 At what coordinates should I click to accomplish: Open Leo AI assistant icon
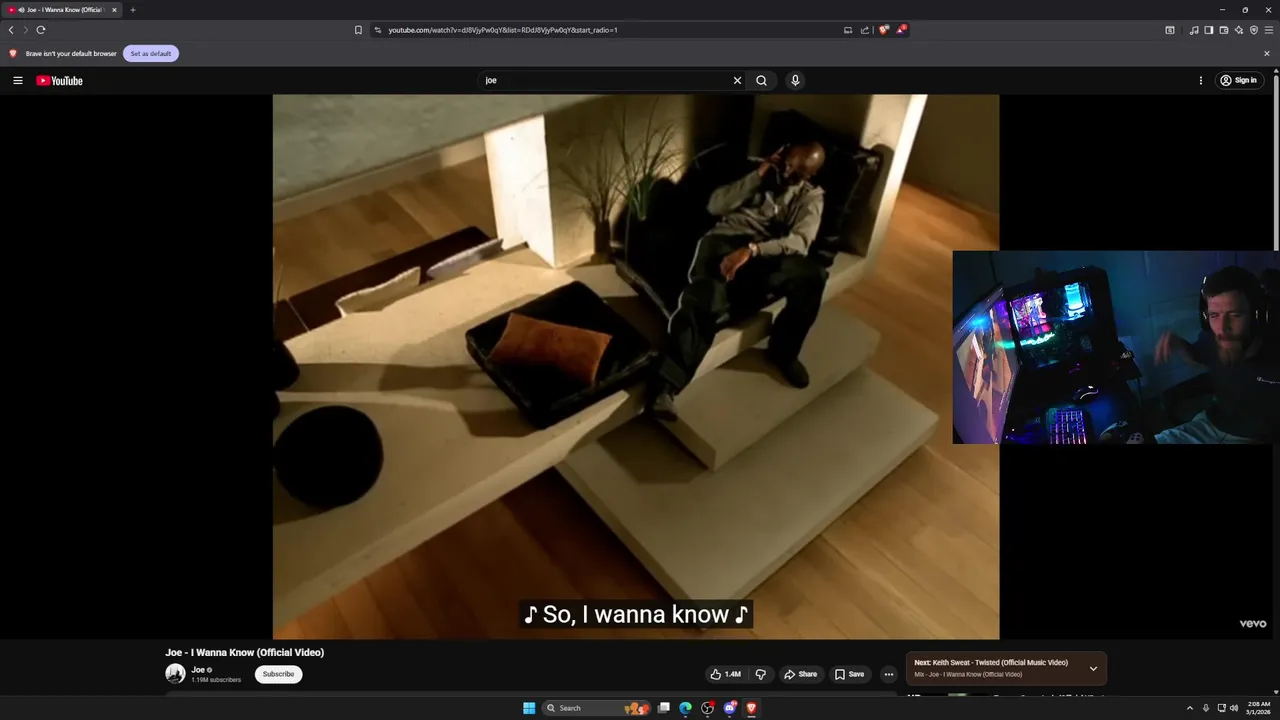pos(1239,30)
